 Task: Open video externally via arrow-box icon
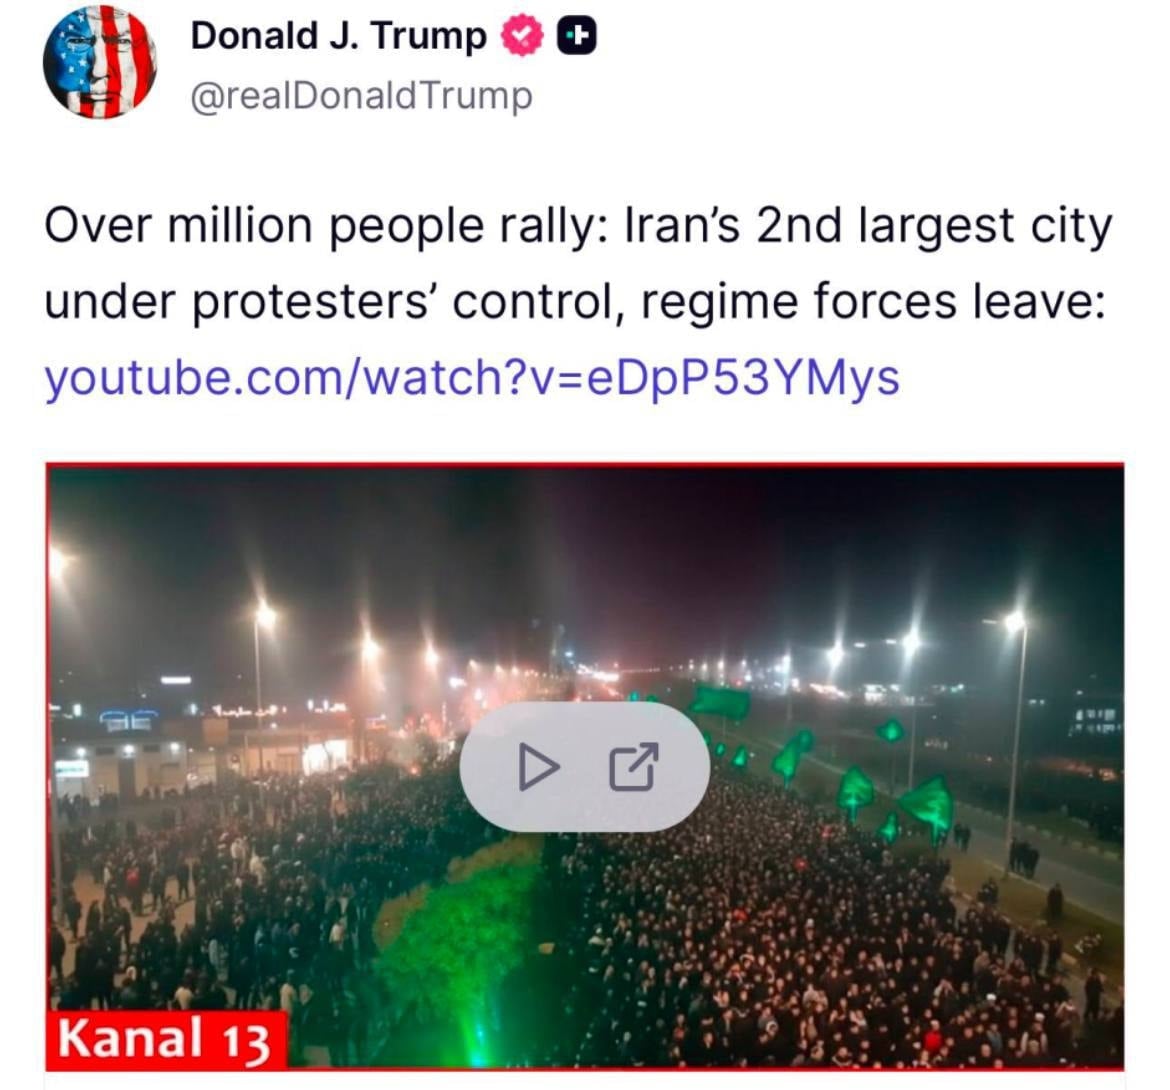(634, 767)
